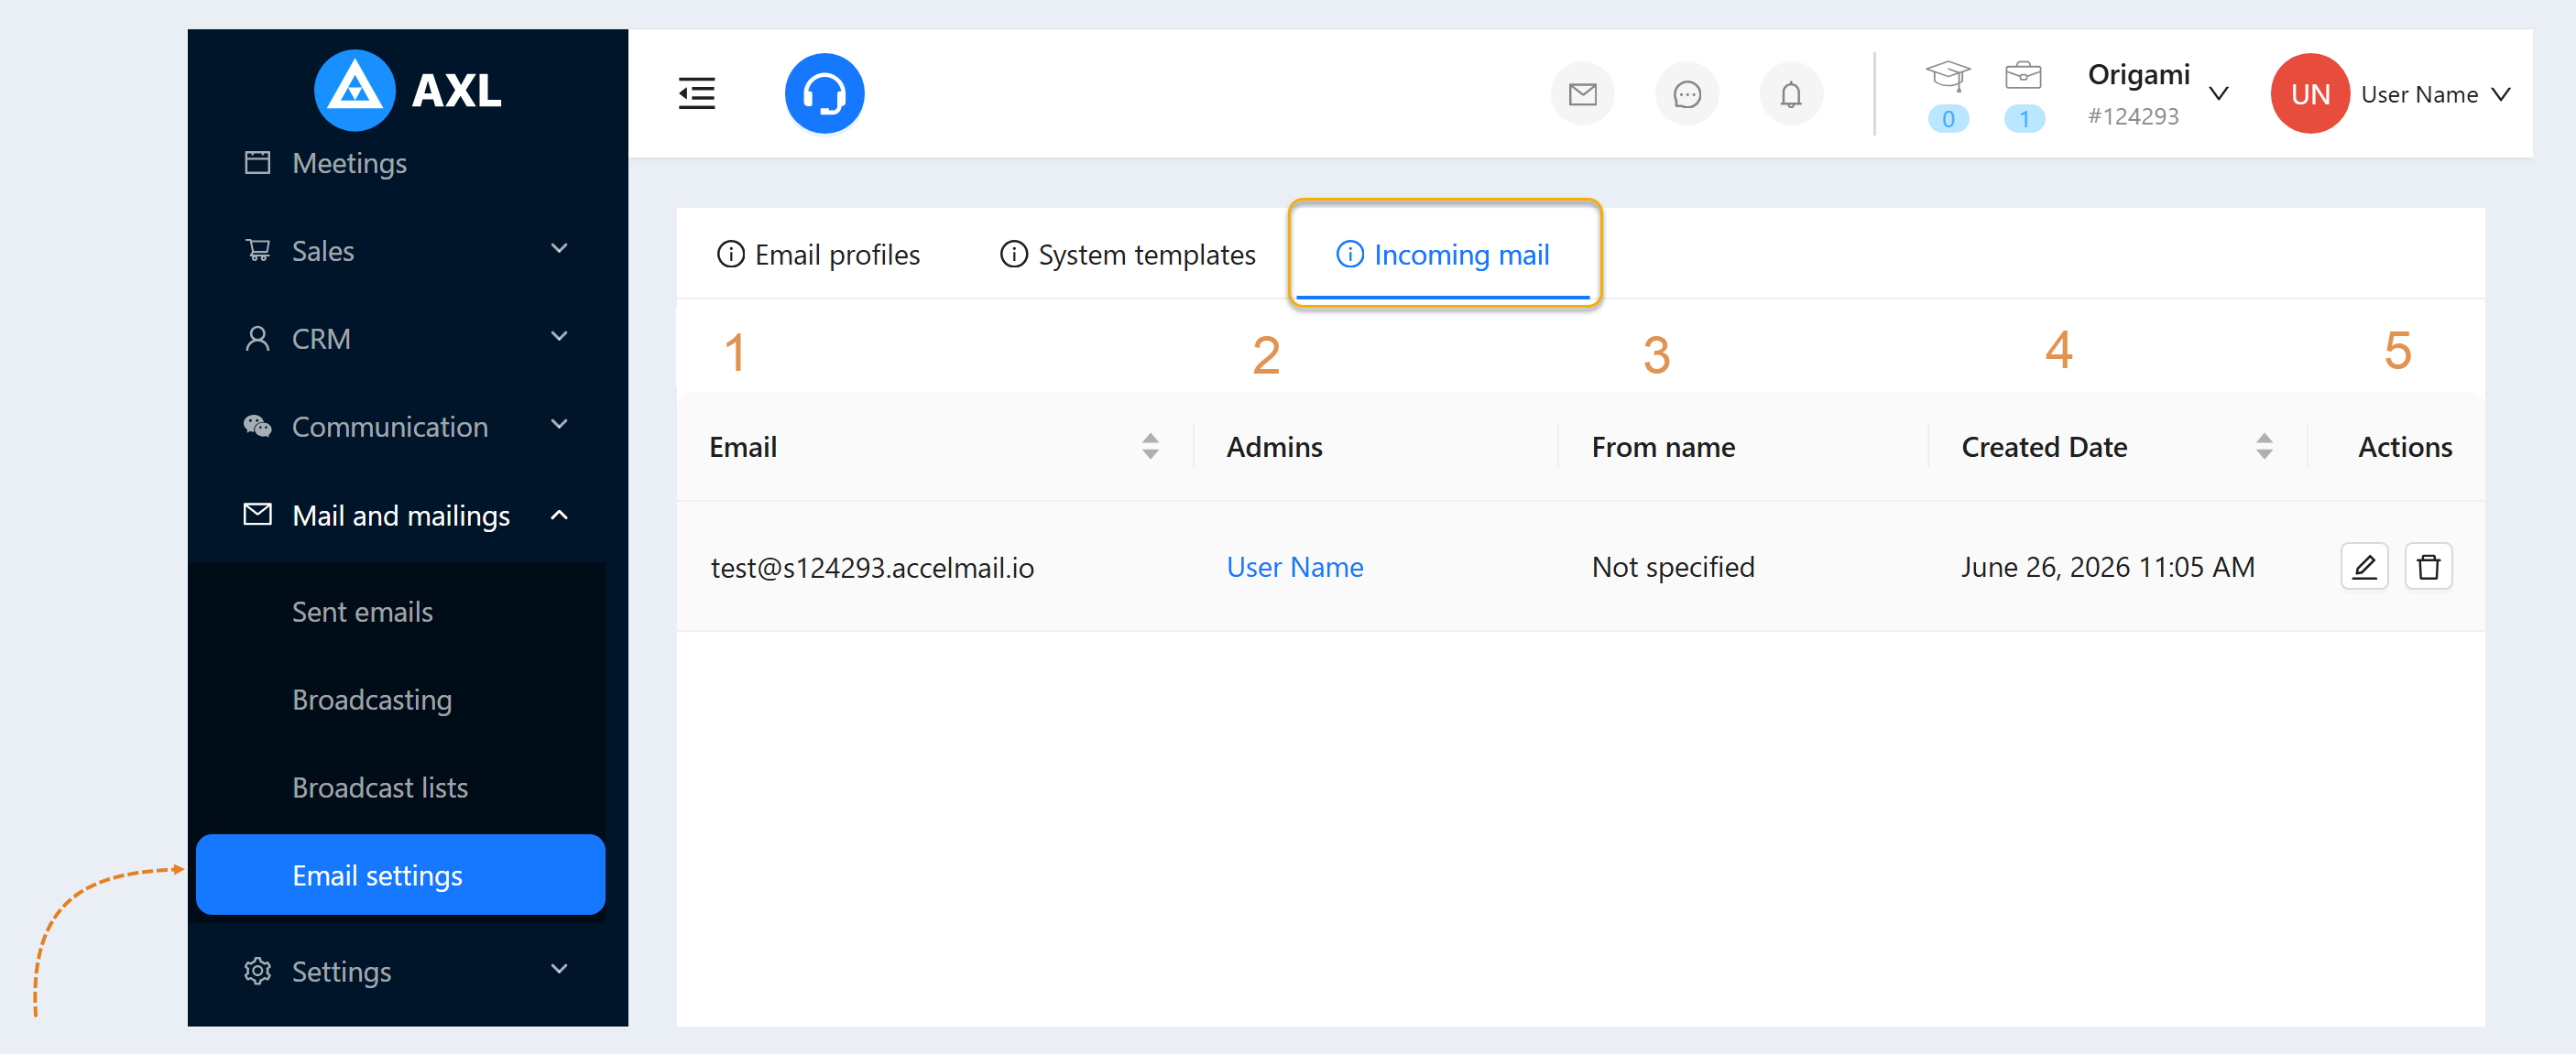This screenshot has width=2576, height=1054.
Task: Switch to the System templates tab
Action: (1127, 254)
